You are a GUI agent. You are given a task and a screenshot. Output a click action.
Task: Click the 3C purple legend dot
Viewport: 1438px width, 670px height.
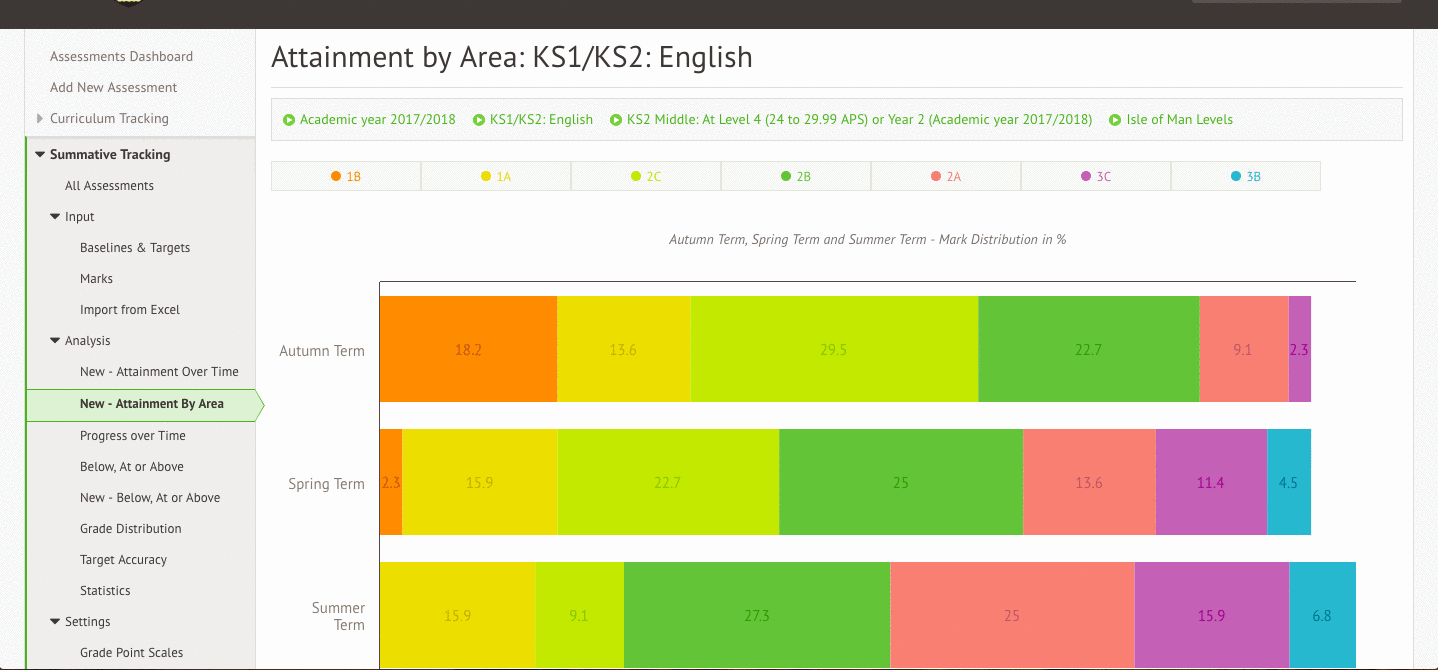1086,176
